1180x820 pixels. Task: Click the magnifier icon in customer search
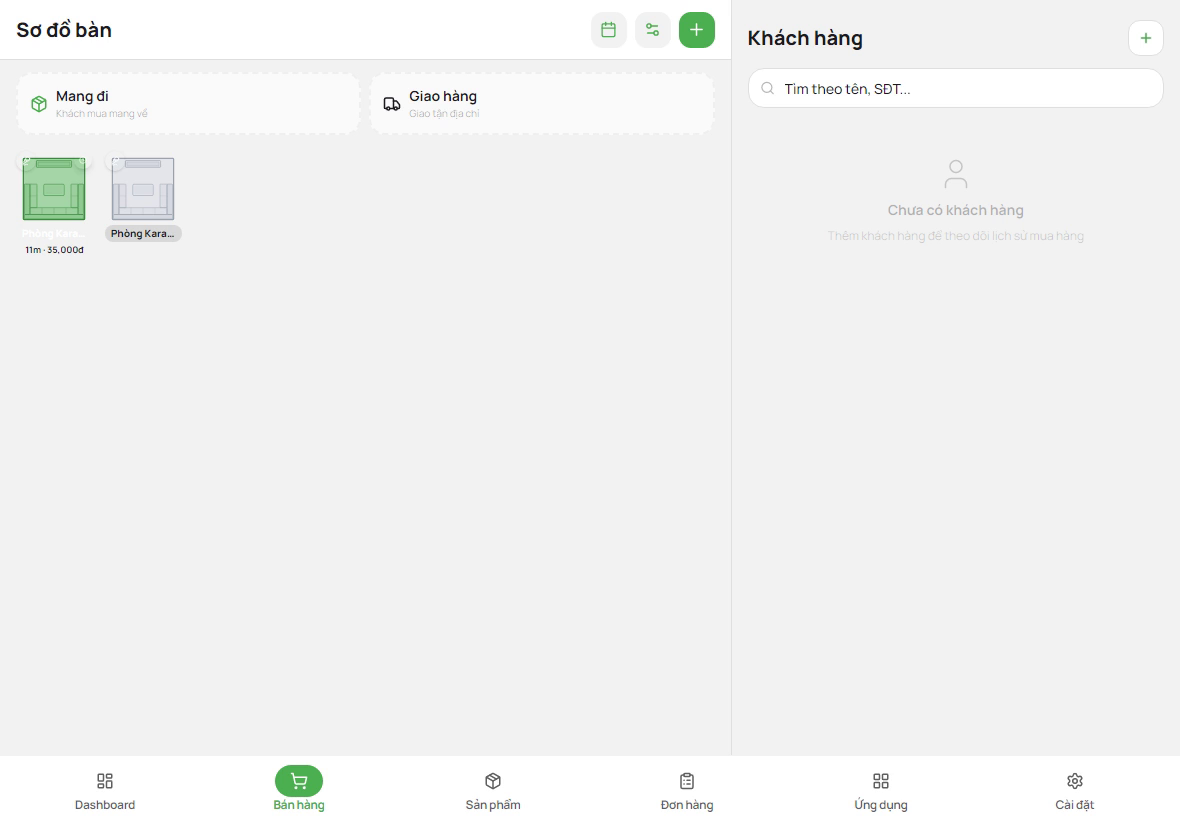[x=768, y=88]
